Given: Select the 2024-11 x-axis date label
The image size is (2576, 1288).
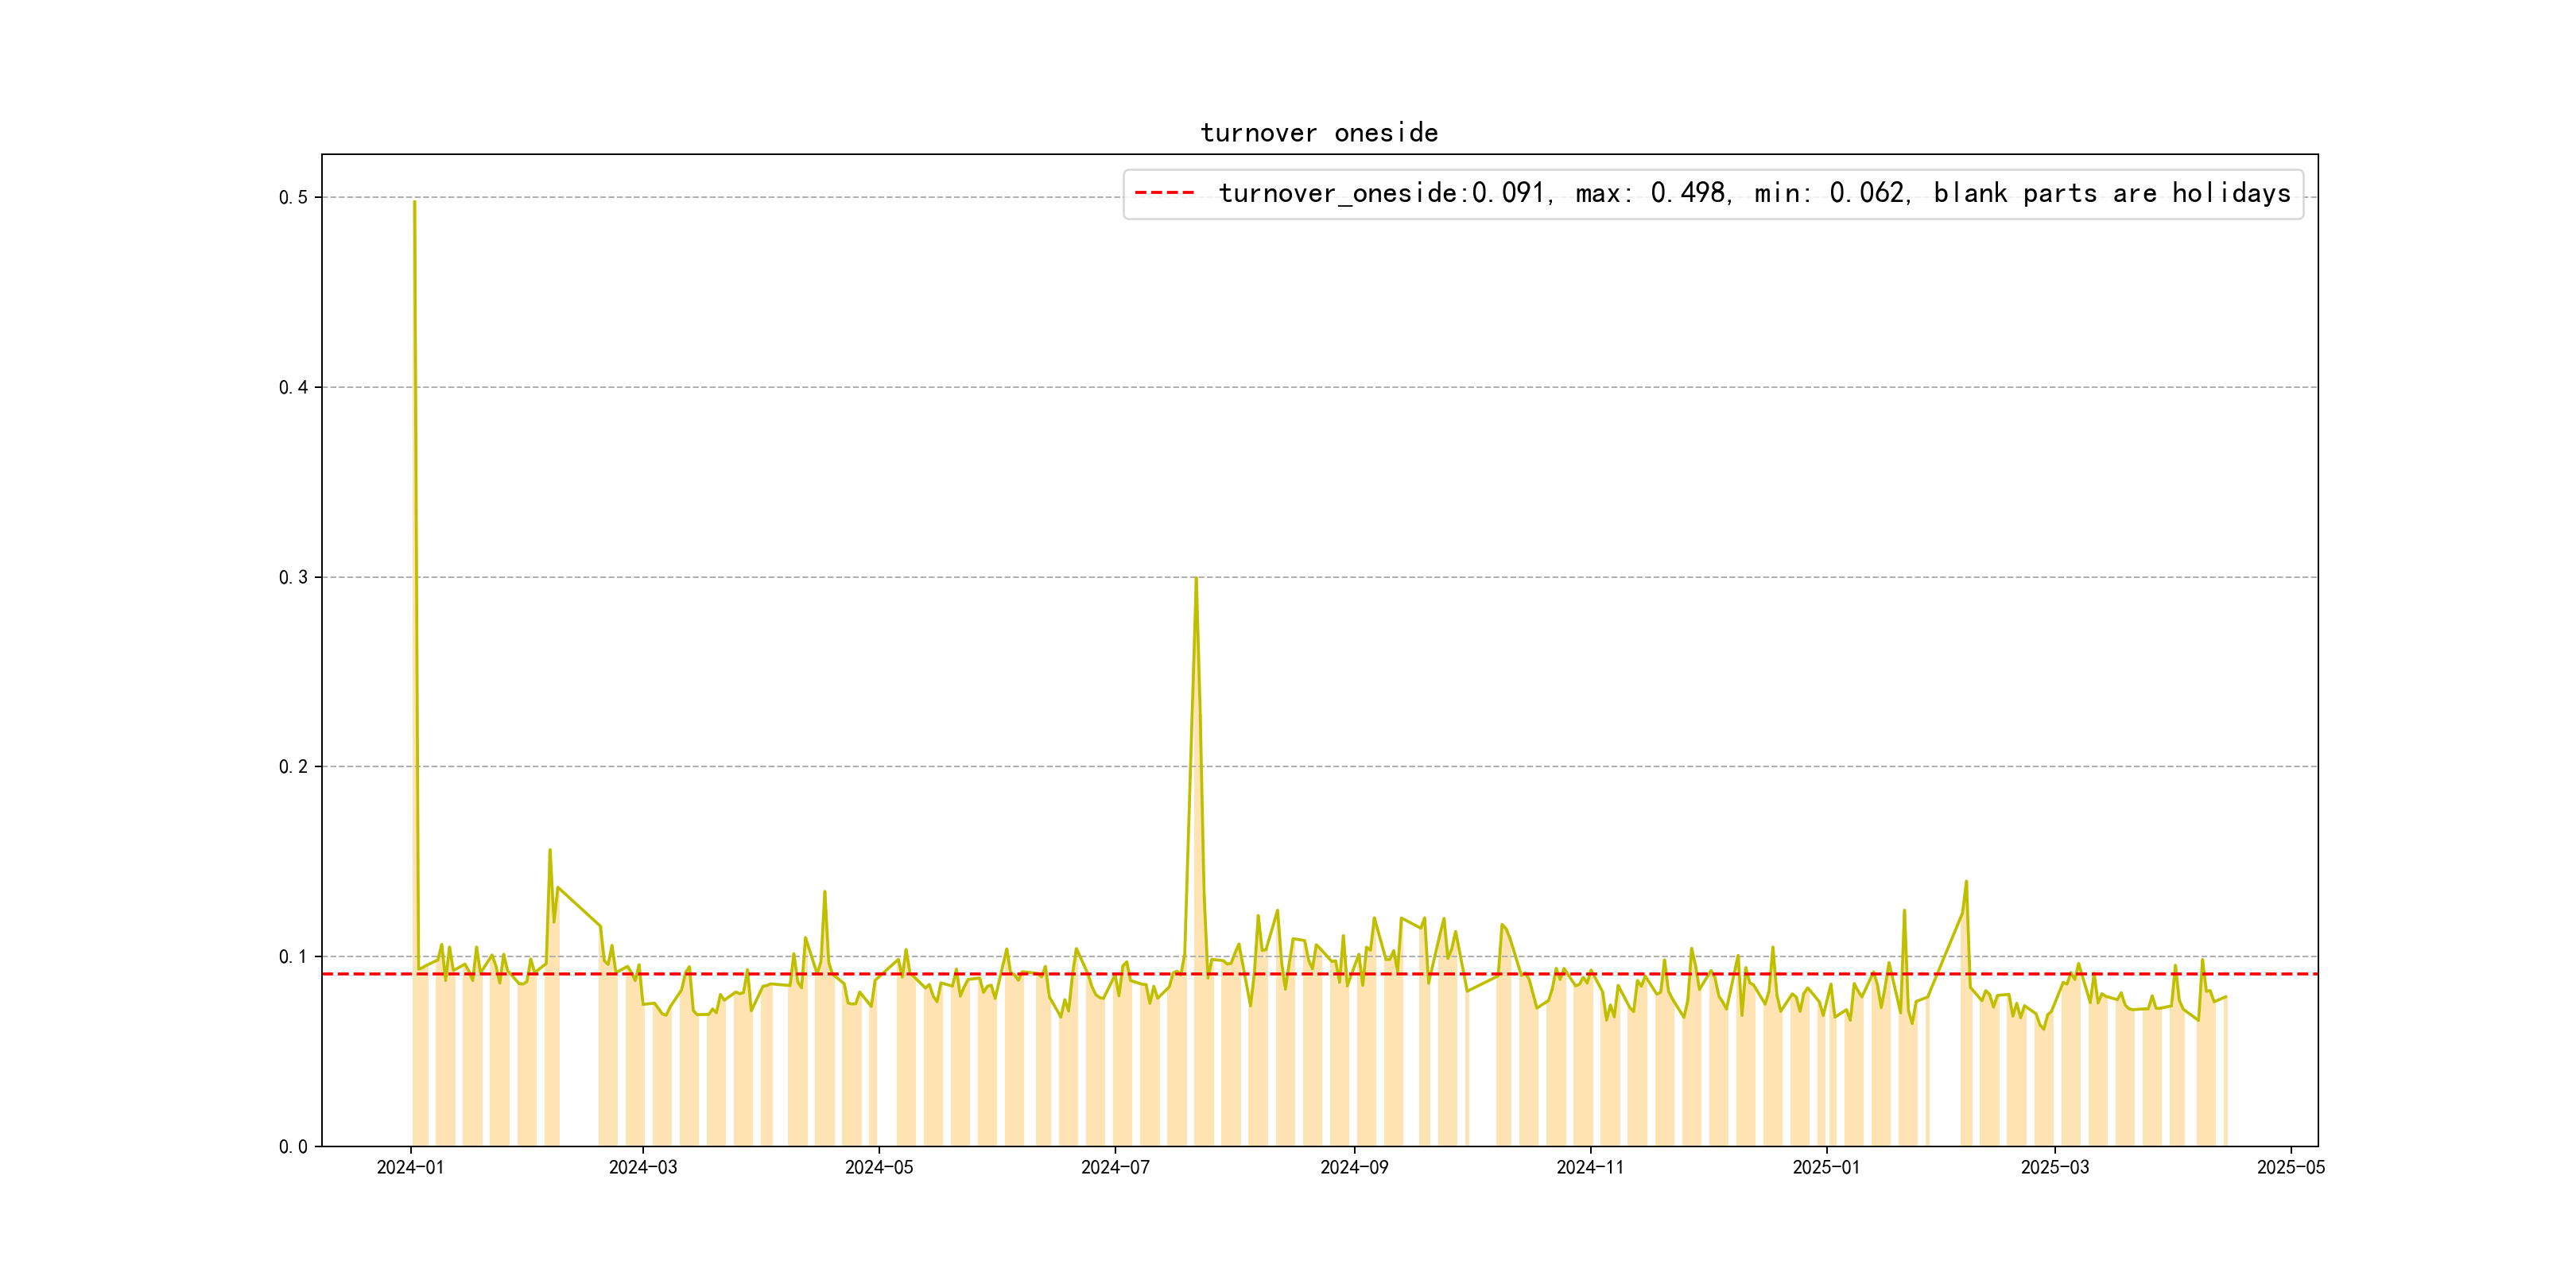Looking at the screenshot, I should click(x=1590, y=1168).
